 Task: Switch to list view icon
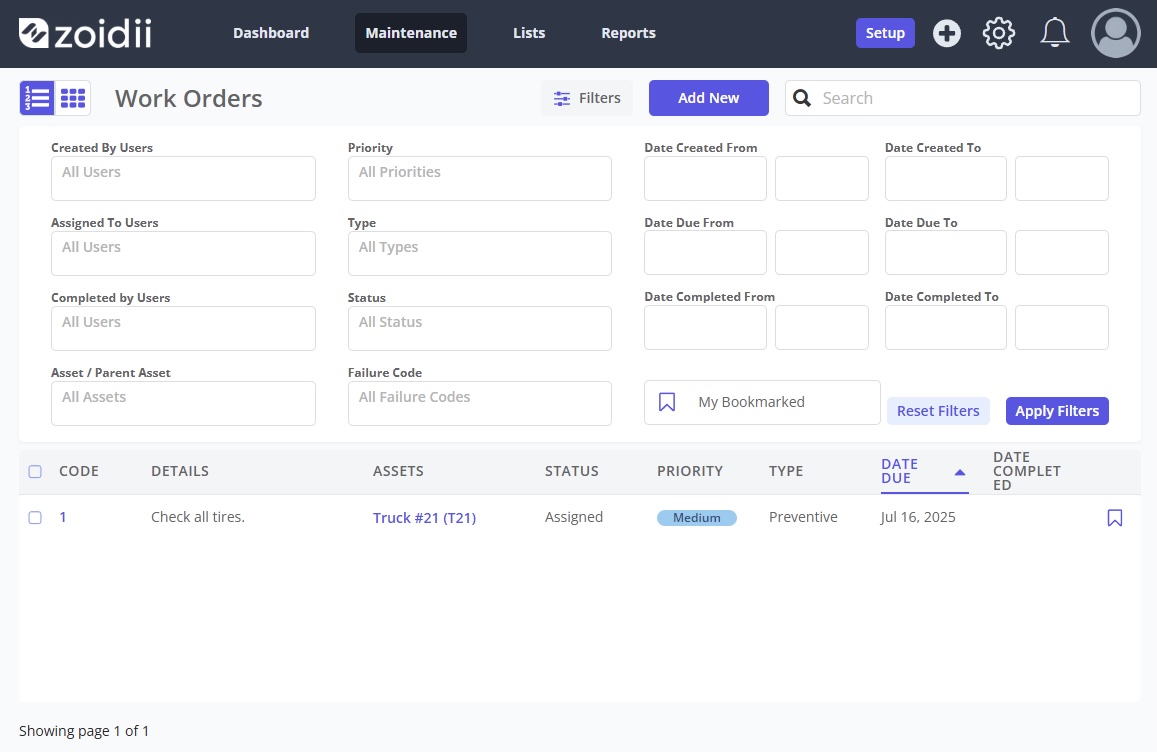pyautogui.click(x=37, y=98)
